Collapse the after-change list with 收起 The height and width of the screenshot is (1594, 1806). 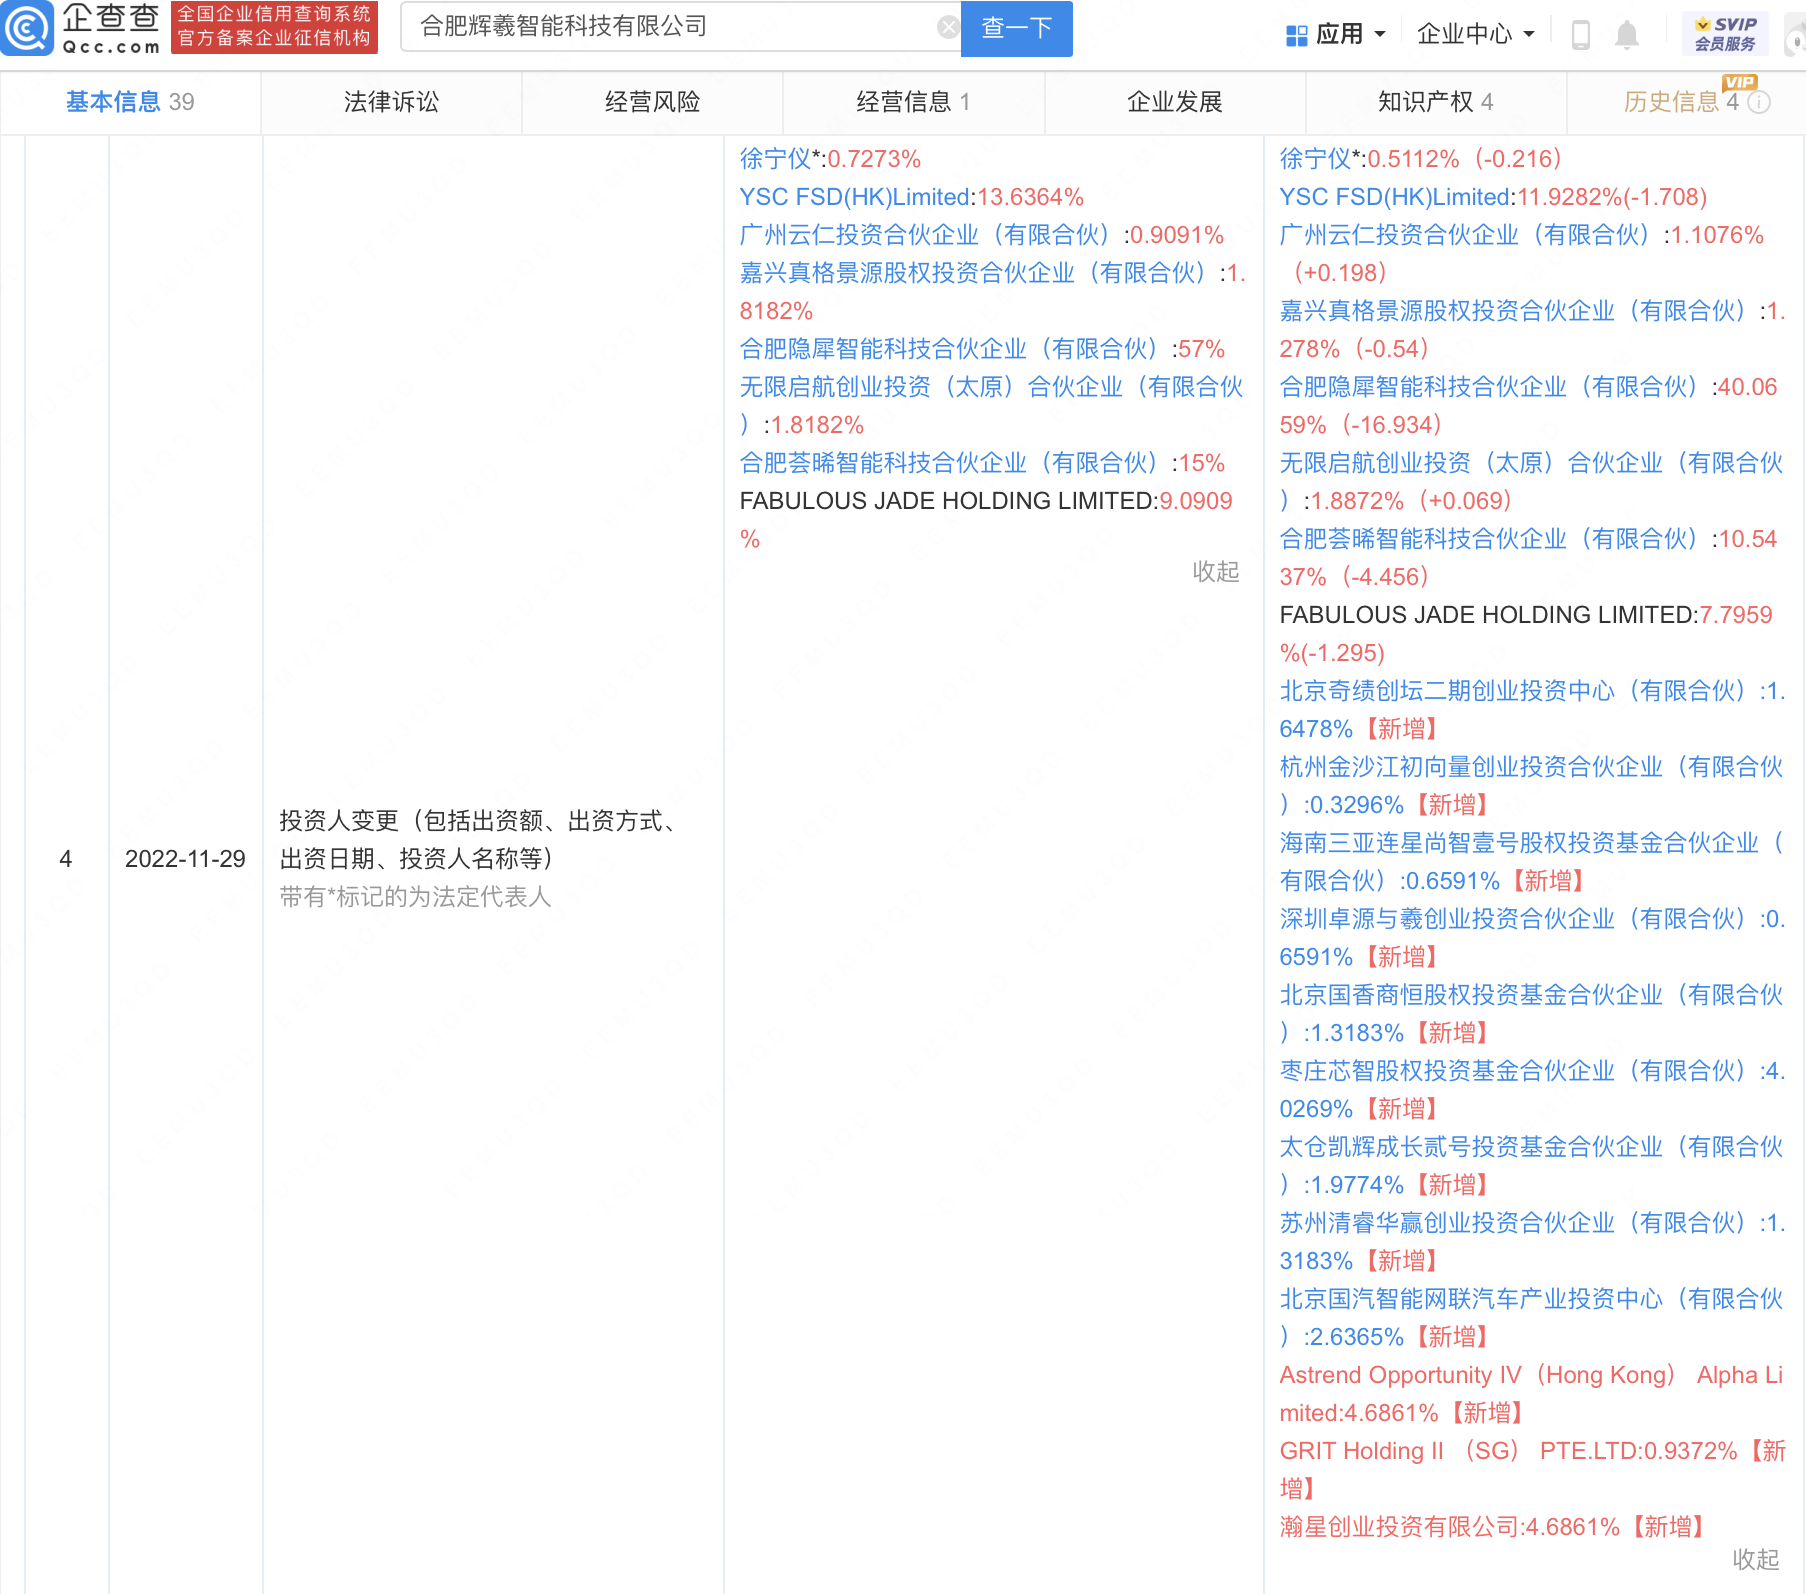[1755, 1559]
